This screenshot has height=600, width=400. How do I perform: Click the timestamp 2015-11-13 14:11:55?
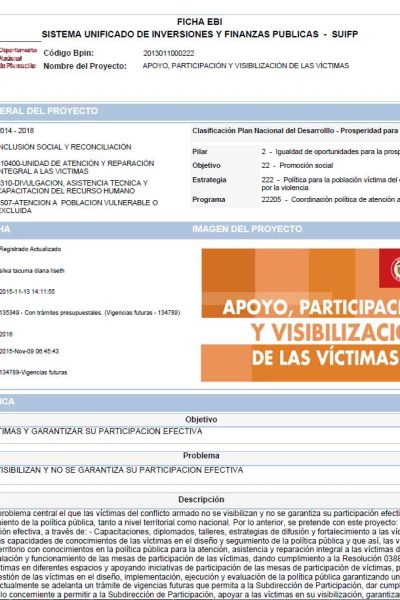tap(27, 292)
